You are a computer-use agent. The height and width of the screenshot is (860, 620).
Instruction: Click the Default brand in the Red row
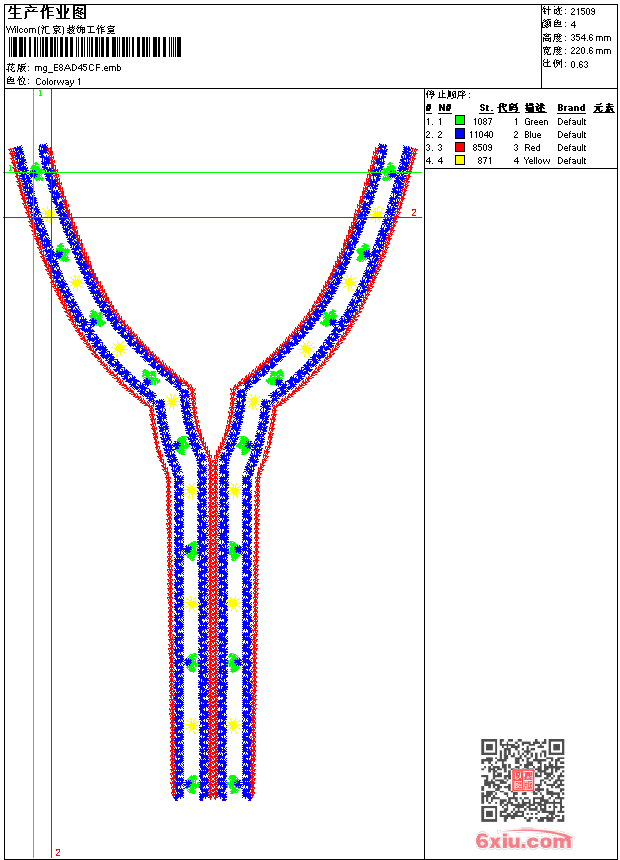tap(572, 148)
